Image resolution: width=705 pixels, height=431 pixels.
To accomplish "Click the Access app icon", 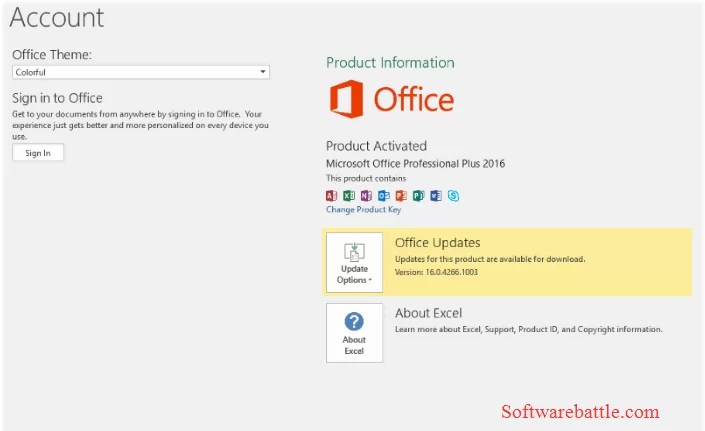I will tap(331, 196).
